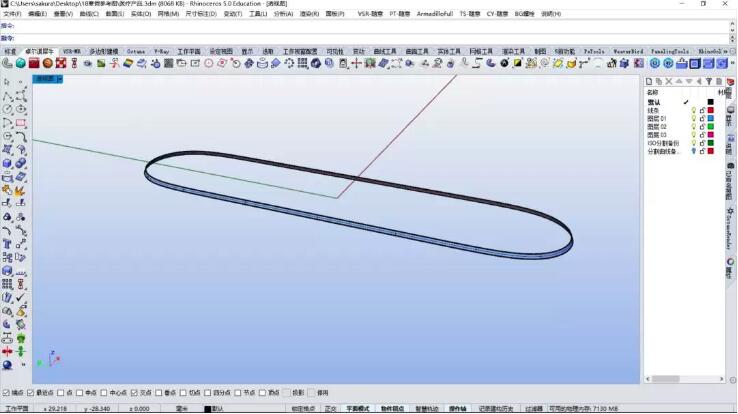
Task: Click the blue square frame icon in top toolbar
Action: coord(695,63)
